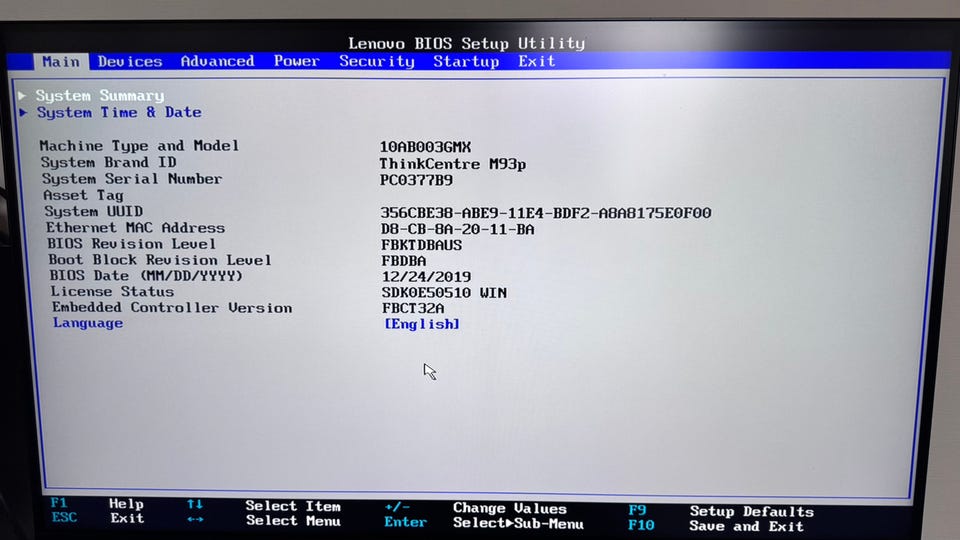Click the ESC Exit key hint

[x=98, y=519]
